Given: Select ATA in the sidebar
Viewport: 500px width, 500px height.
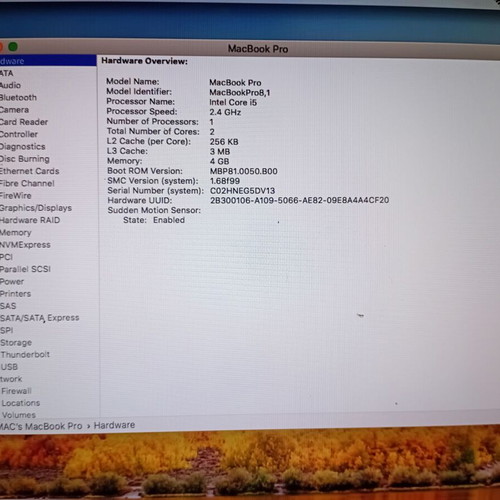Looking at the screenshot, I should [6, 73].
